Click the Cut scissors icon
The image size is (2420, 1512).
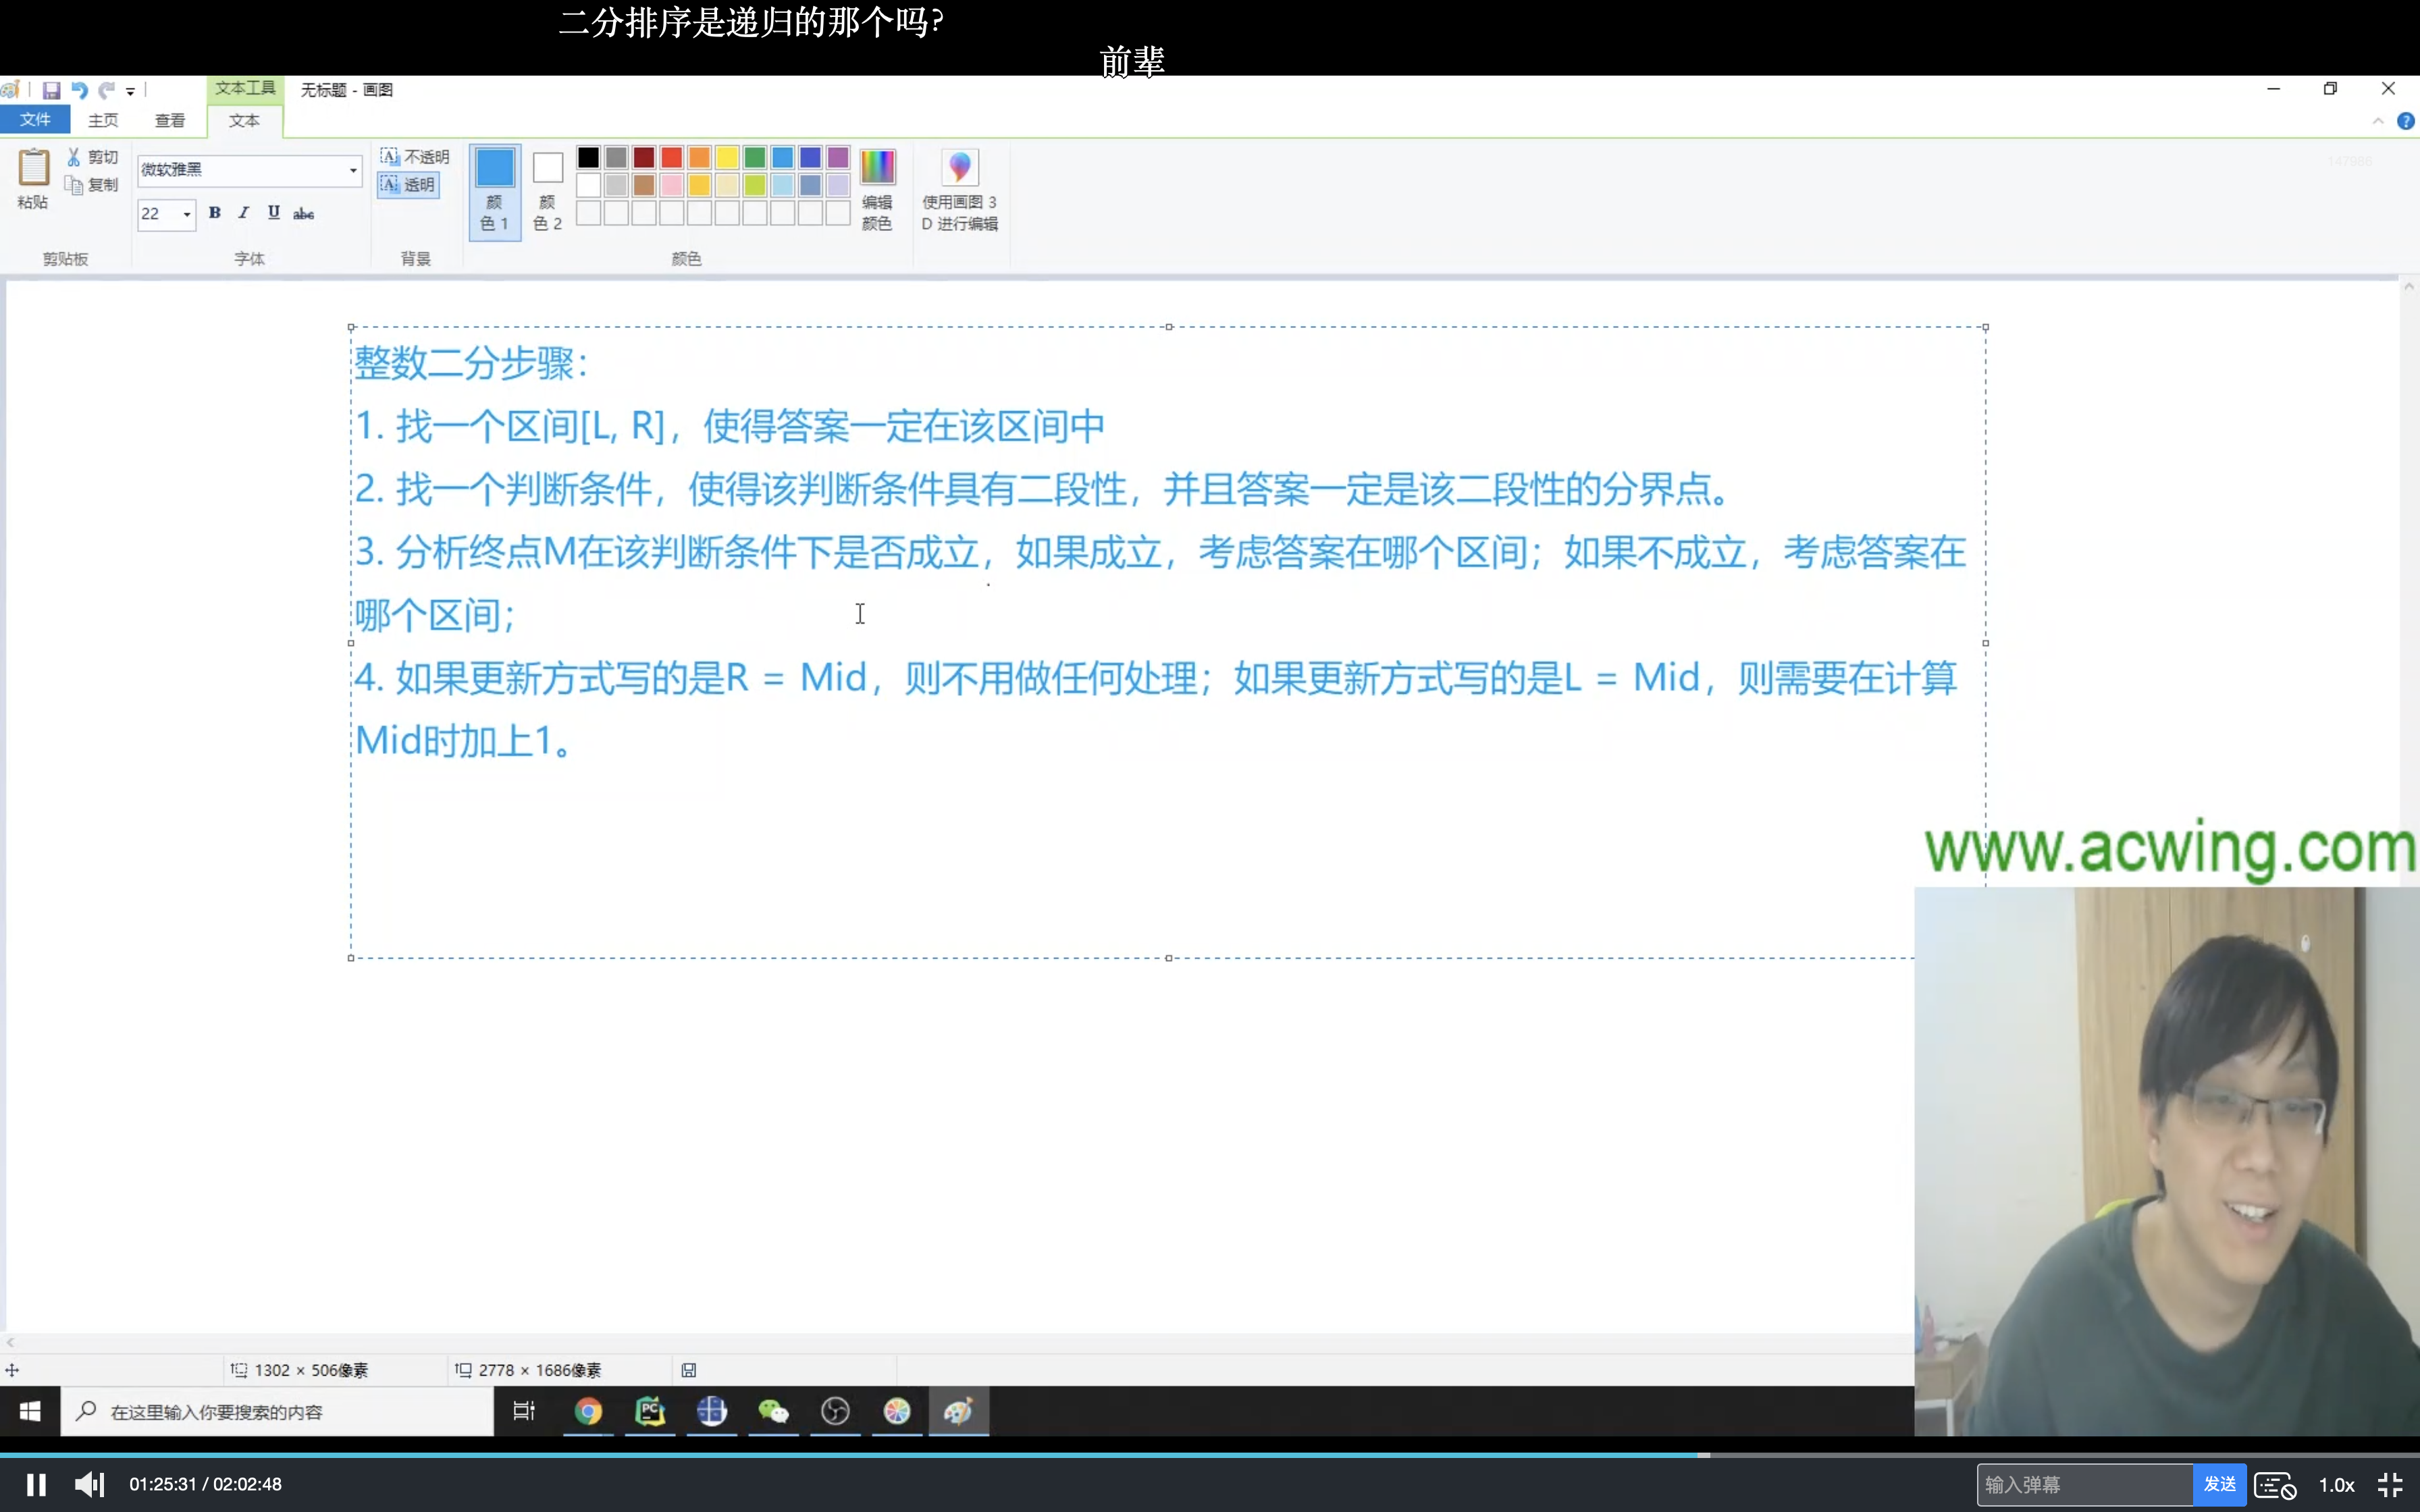click(74, 157)
